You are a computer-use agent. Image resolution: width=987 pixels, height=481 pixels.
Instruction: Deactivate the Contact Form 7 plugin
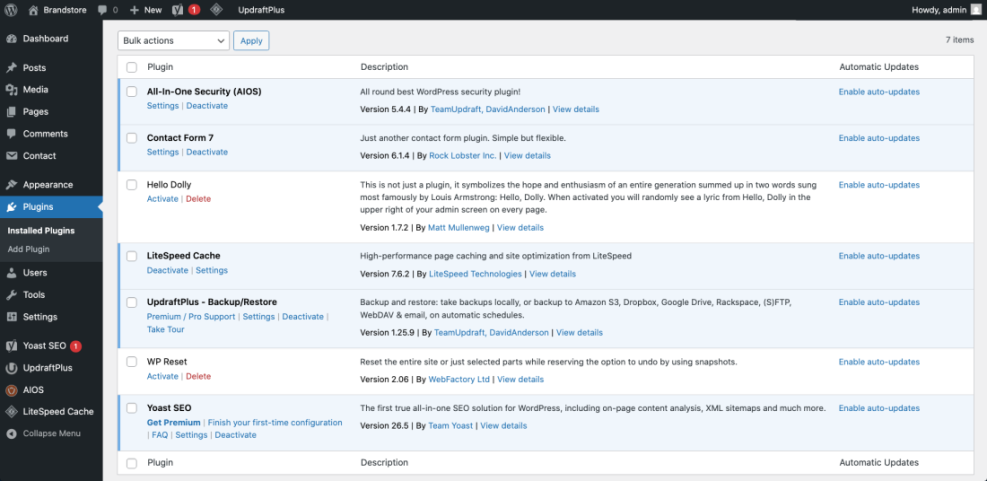pos(207,152)
